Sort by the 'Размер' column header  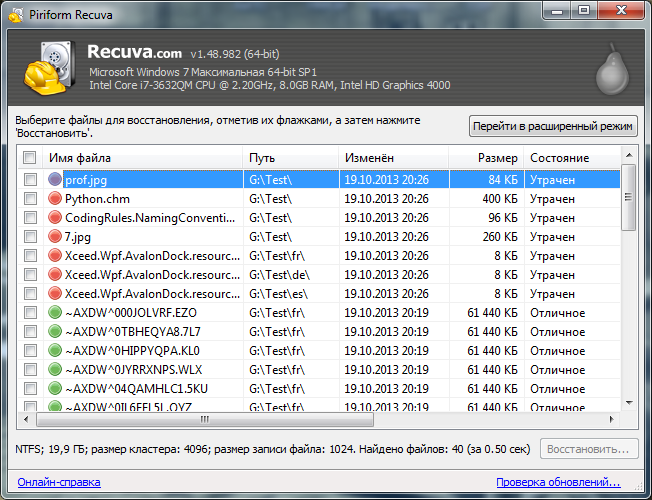pyautogui.click(x=486, y=158)
